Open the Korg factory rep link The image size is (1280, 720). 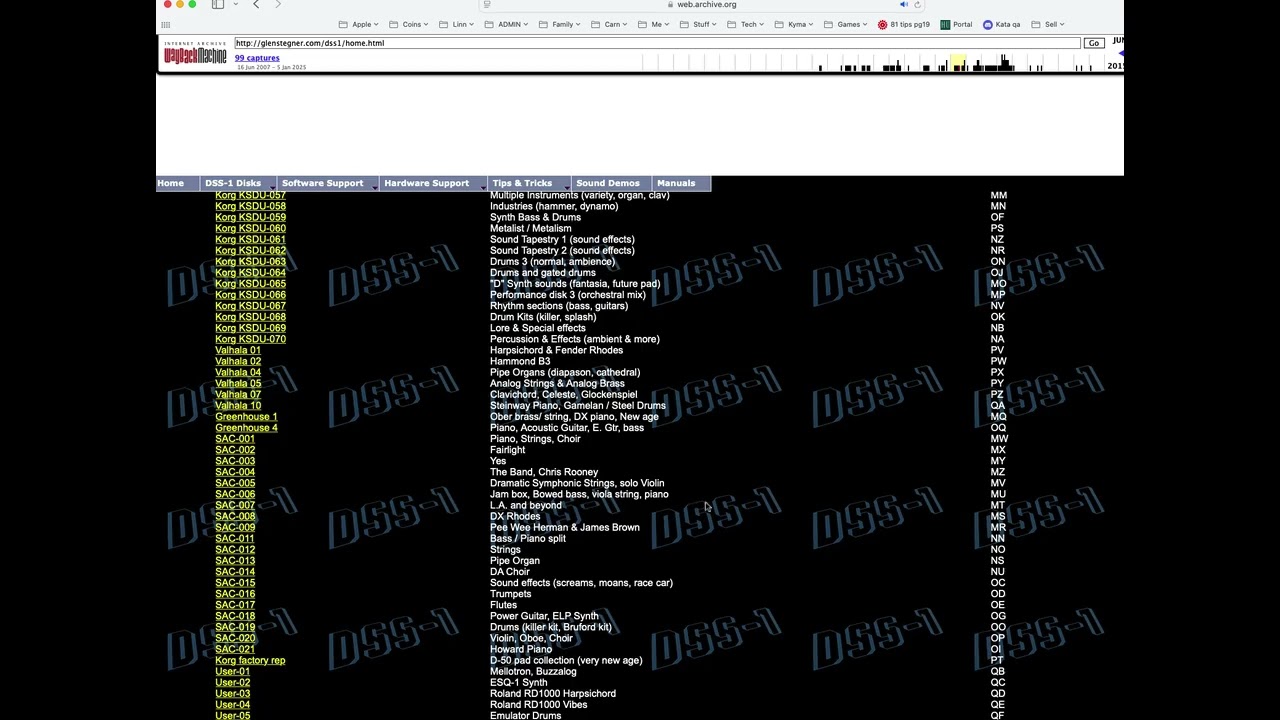tap(250, 660)
